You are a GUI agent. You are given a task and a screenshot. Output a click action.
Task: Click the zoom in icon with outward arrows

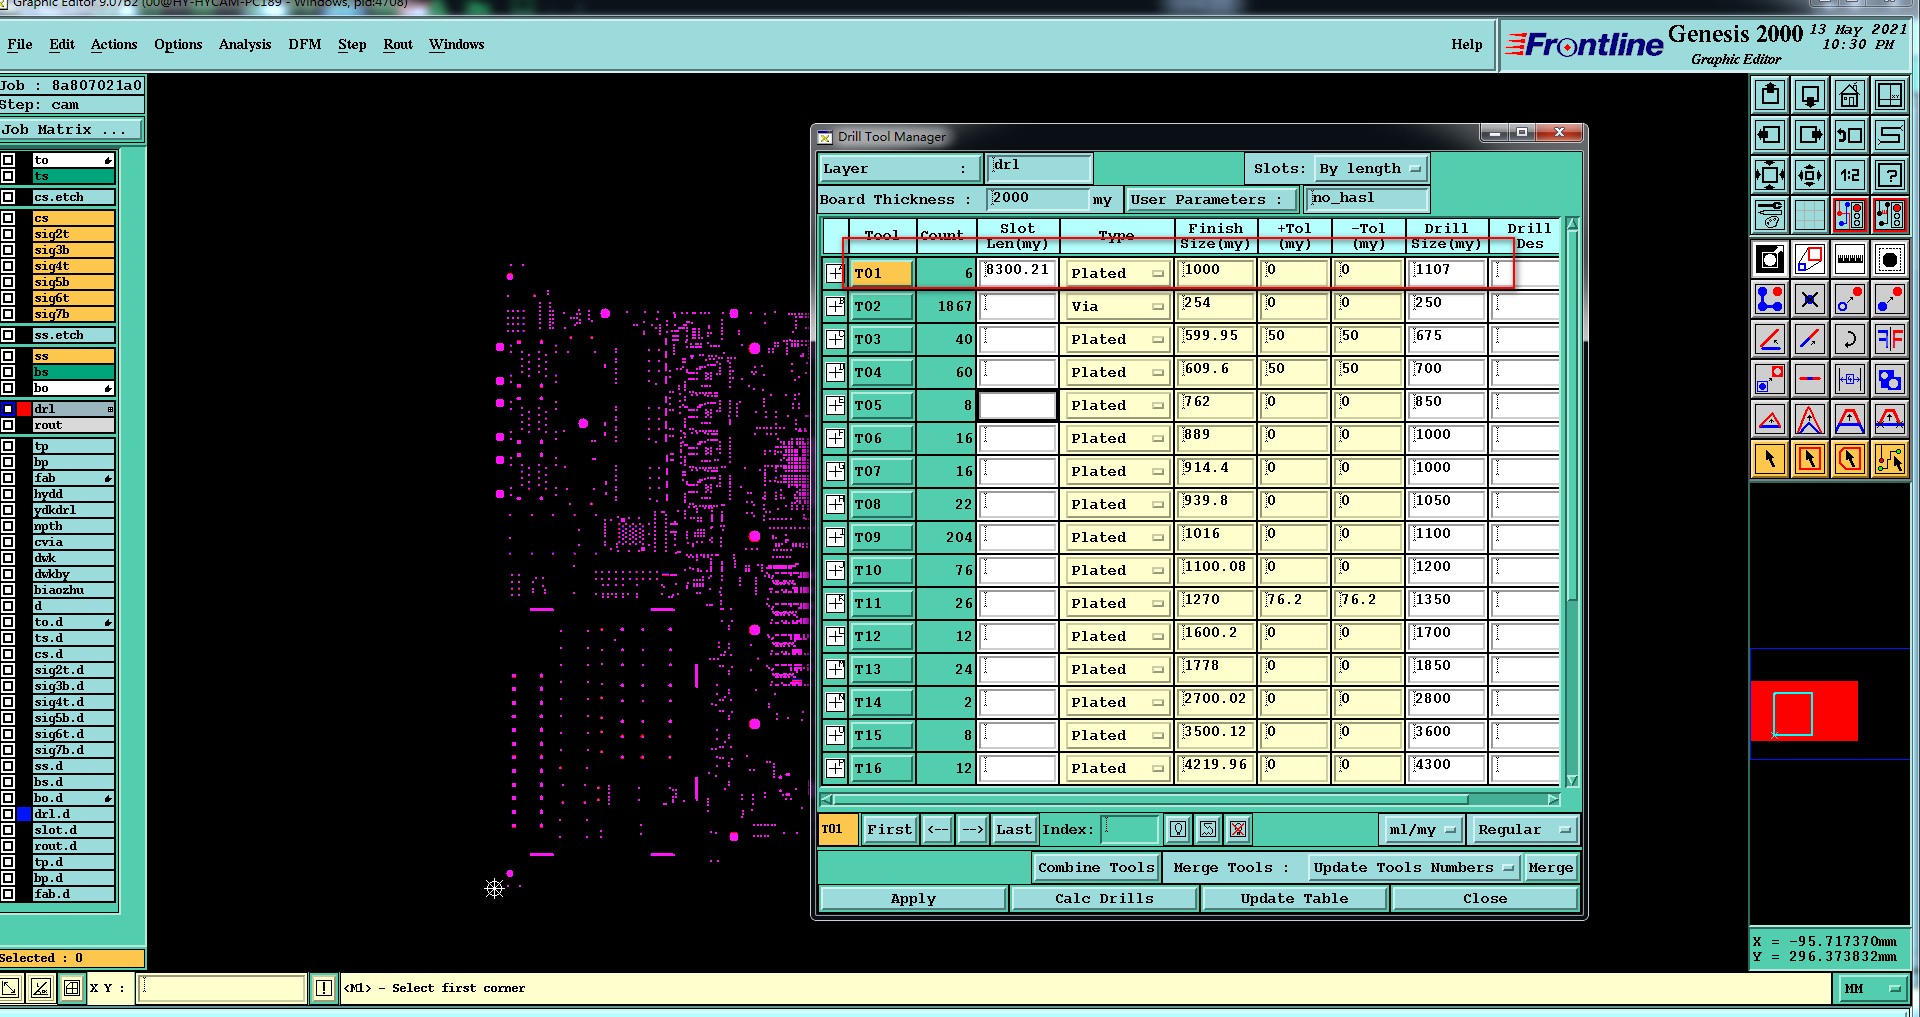point(1770,175)
